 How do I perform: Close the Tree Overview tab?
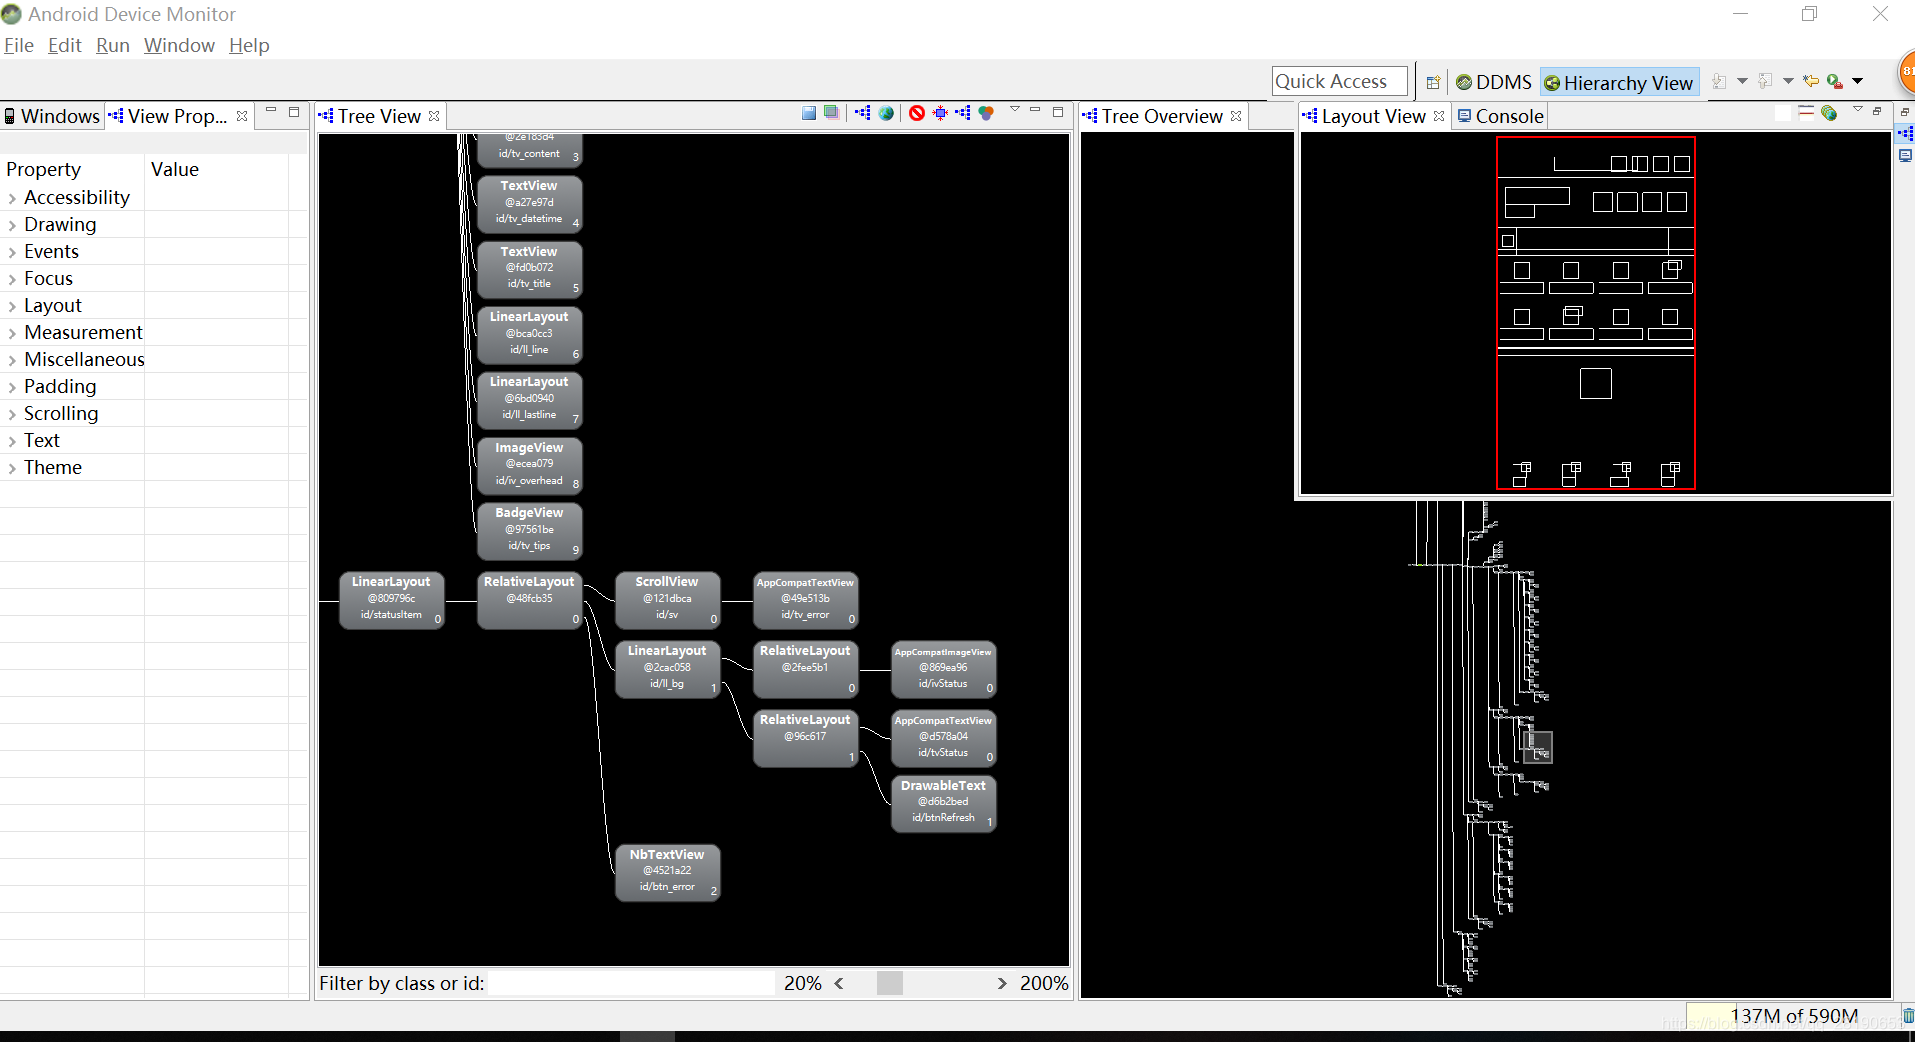point(1236,116)
